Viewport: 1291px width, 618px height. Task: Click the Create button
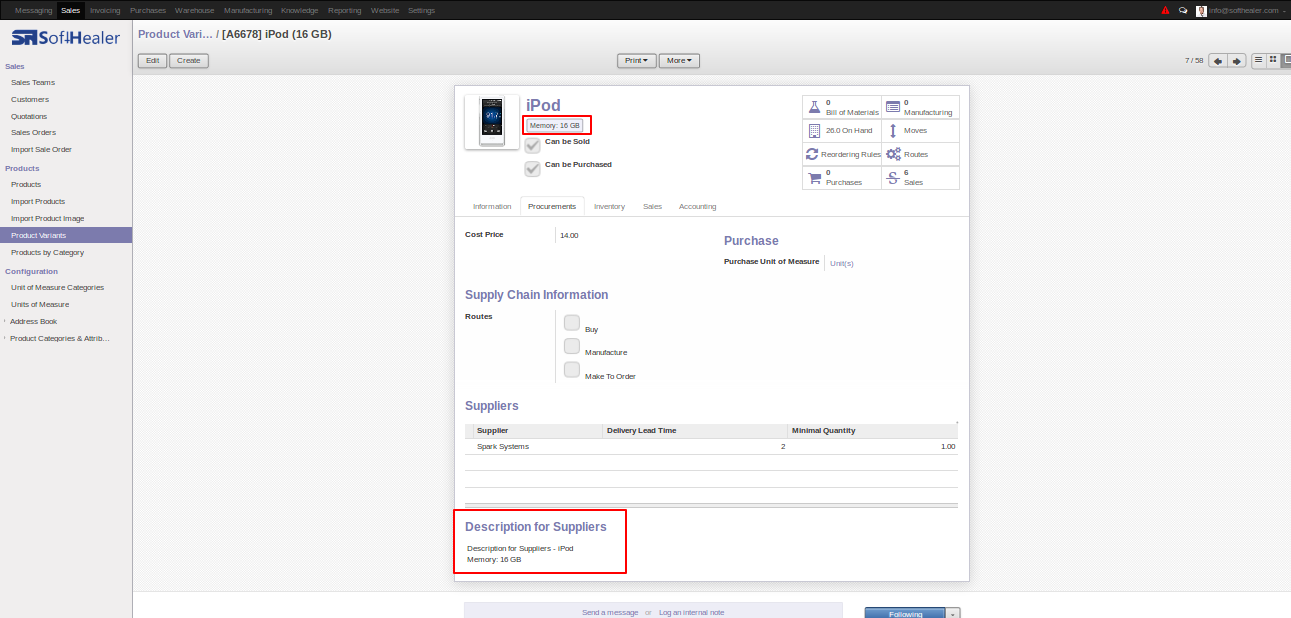click(189, 61)
